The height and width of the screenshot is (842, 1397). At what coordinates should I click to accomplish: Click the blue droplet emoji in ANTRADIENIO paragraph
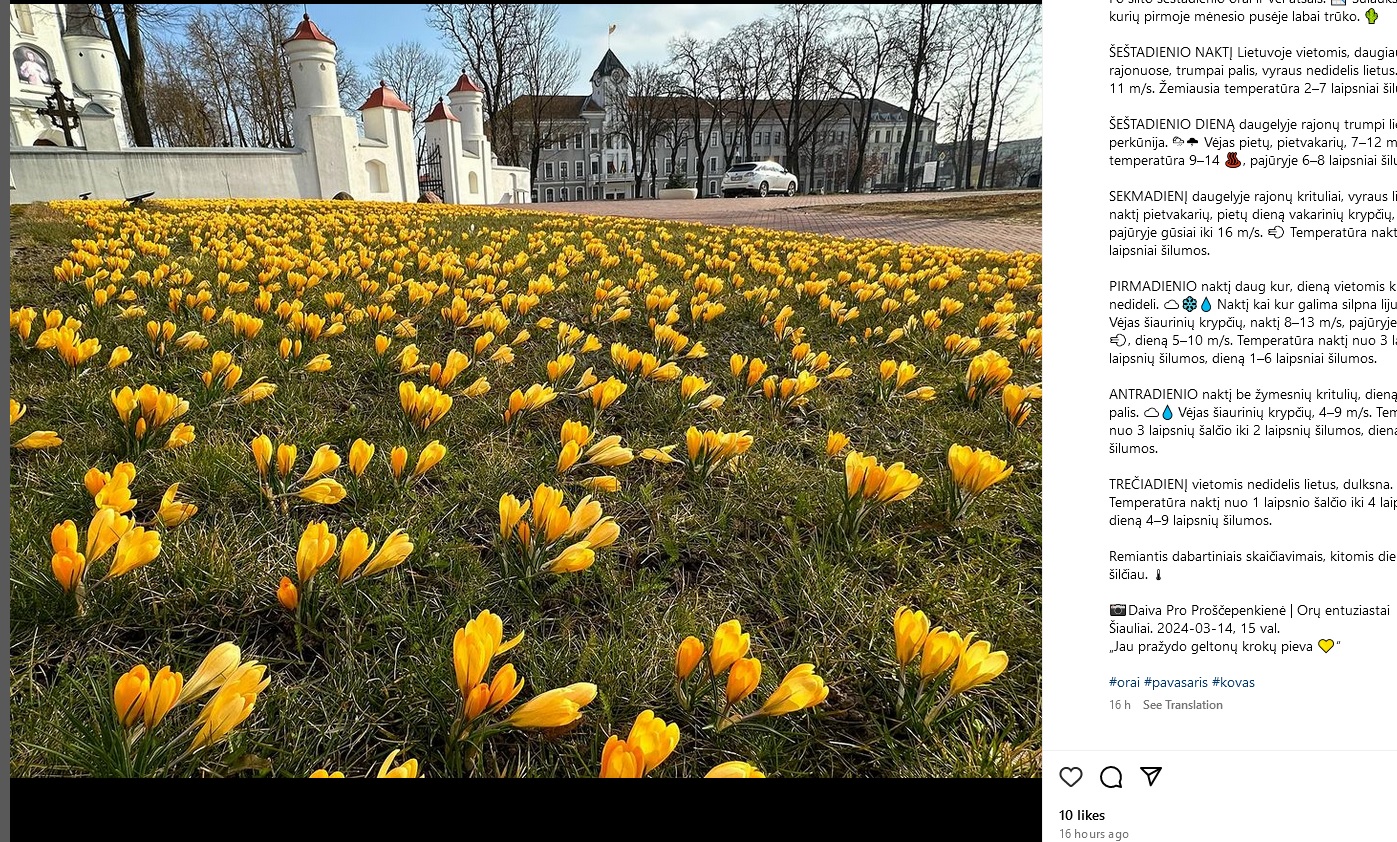click(1167, 412)
